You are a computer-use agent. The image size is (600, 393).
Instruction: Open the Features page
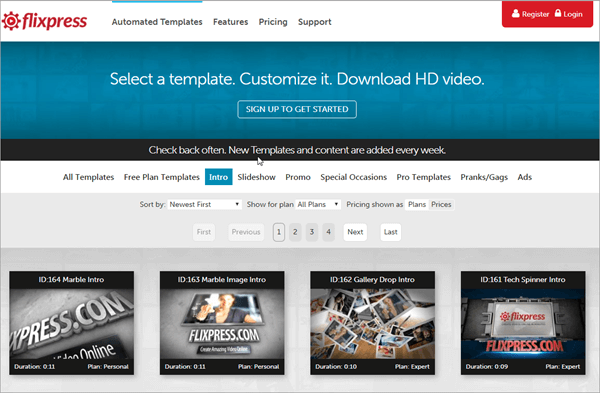tap(230, 22)
